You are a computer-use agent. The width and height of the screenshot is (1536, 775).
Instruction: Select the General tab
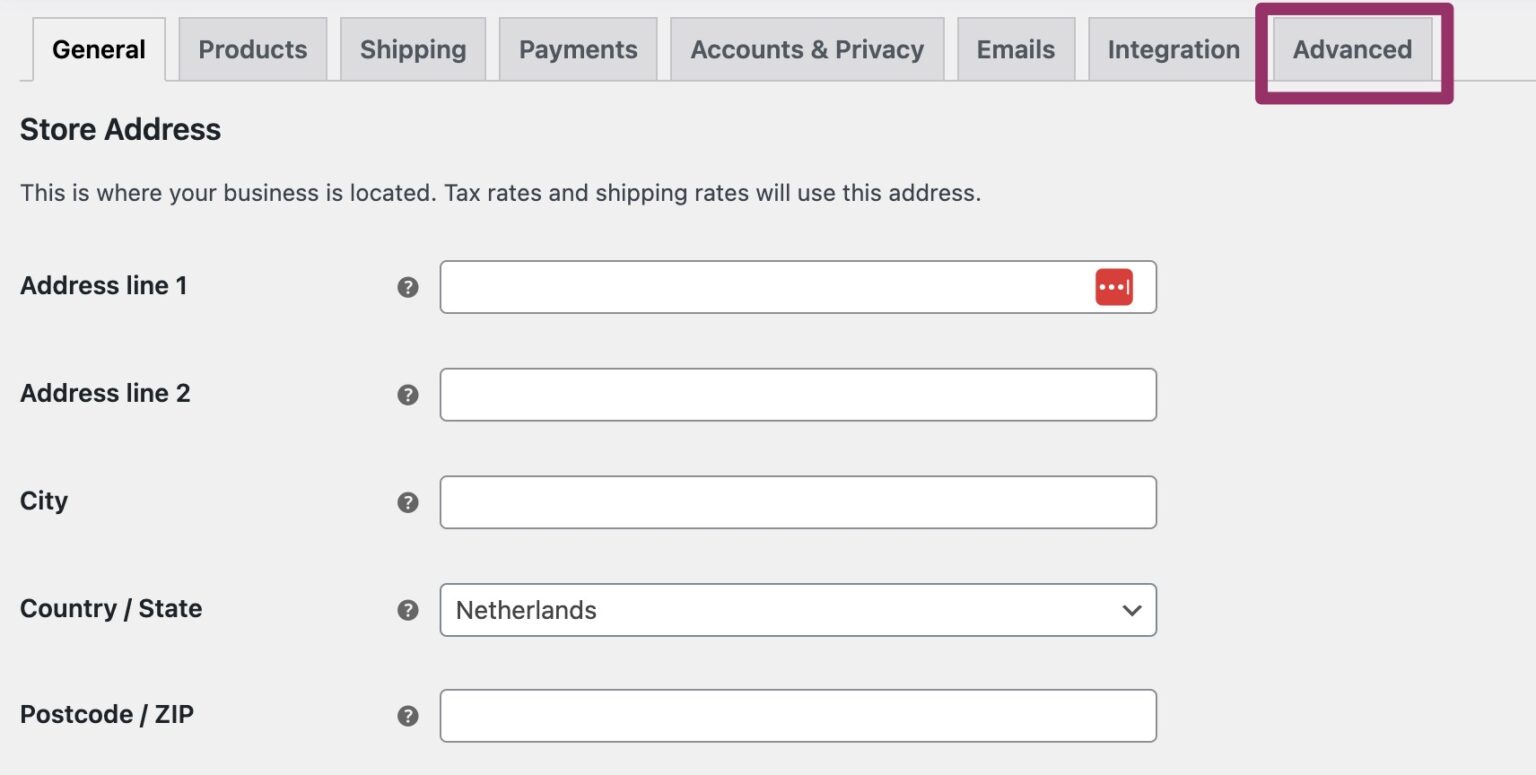[x=98, y=49]
